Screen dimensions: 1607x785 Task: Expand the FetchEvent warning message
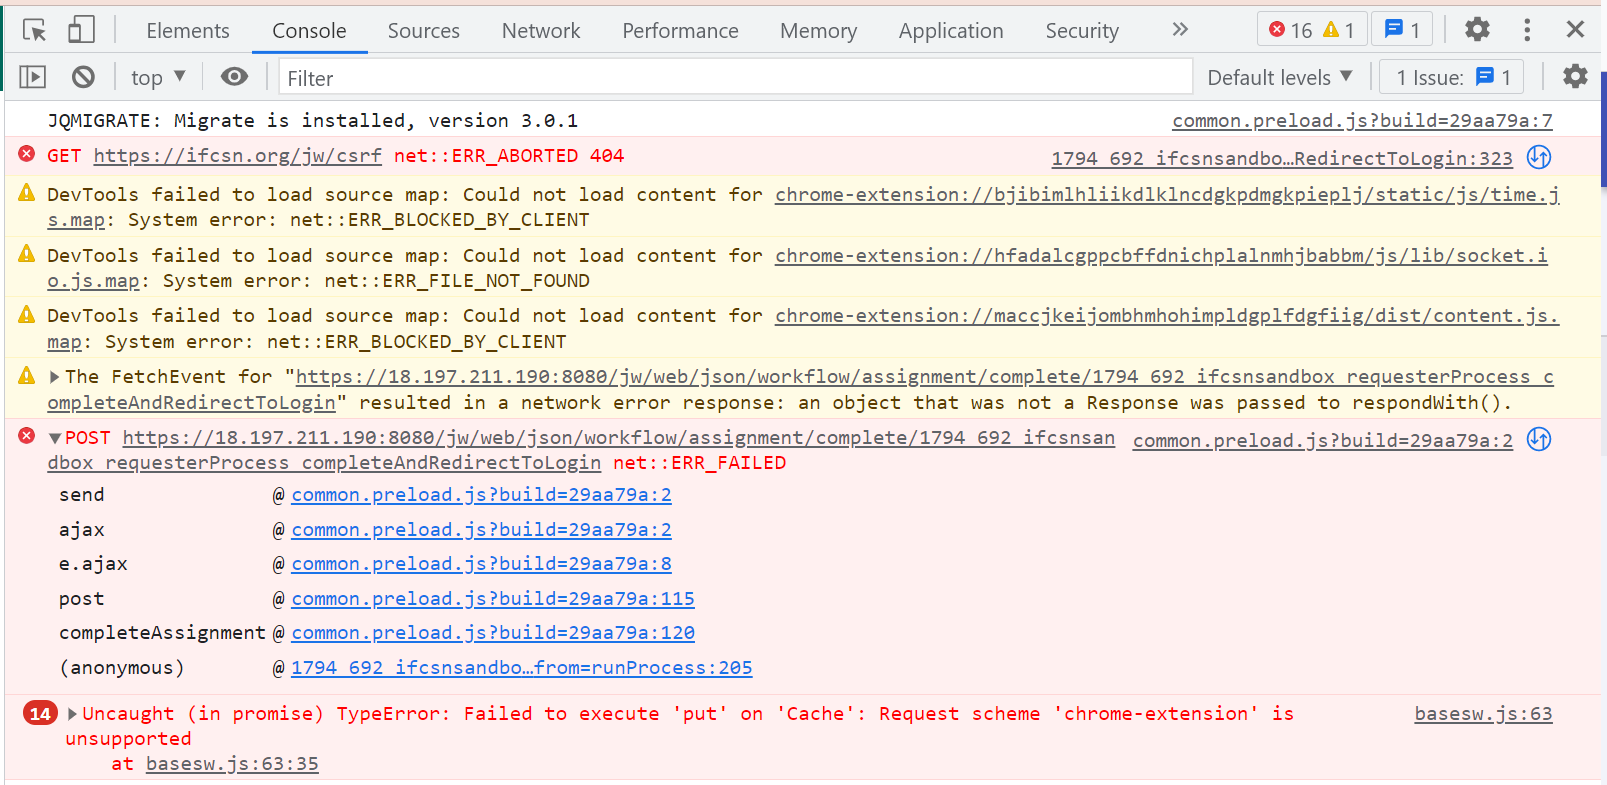point(55,377)
